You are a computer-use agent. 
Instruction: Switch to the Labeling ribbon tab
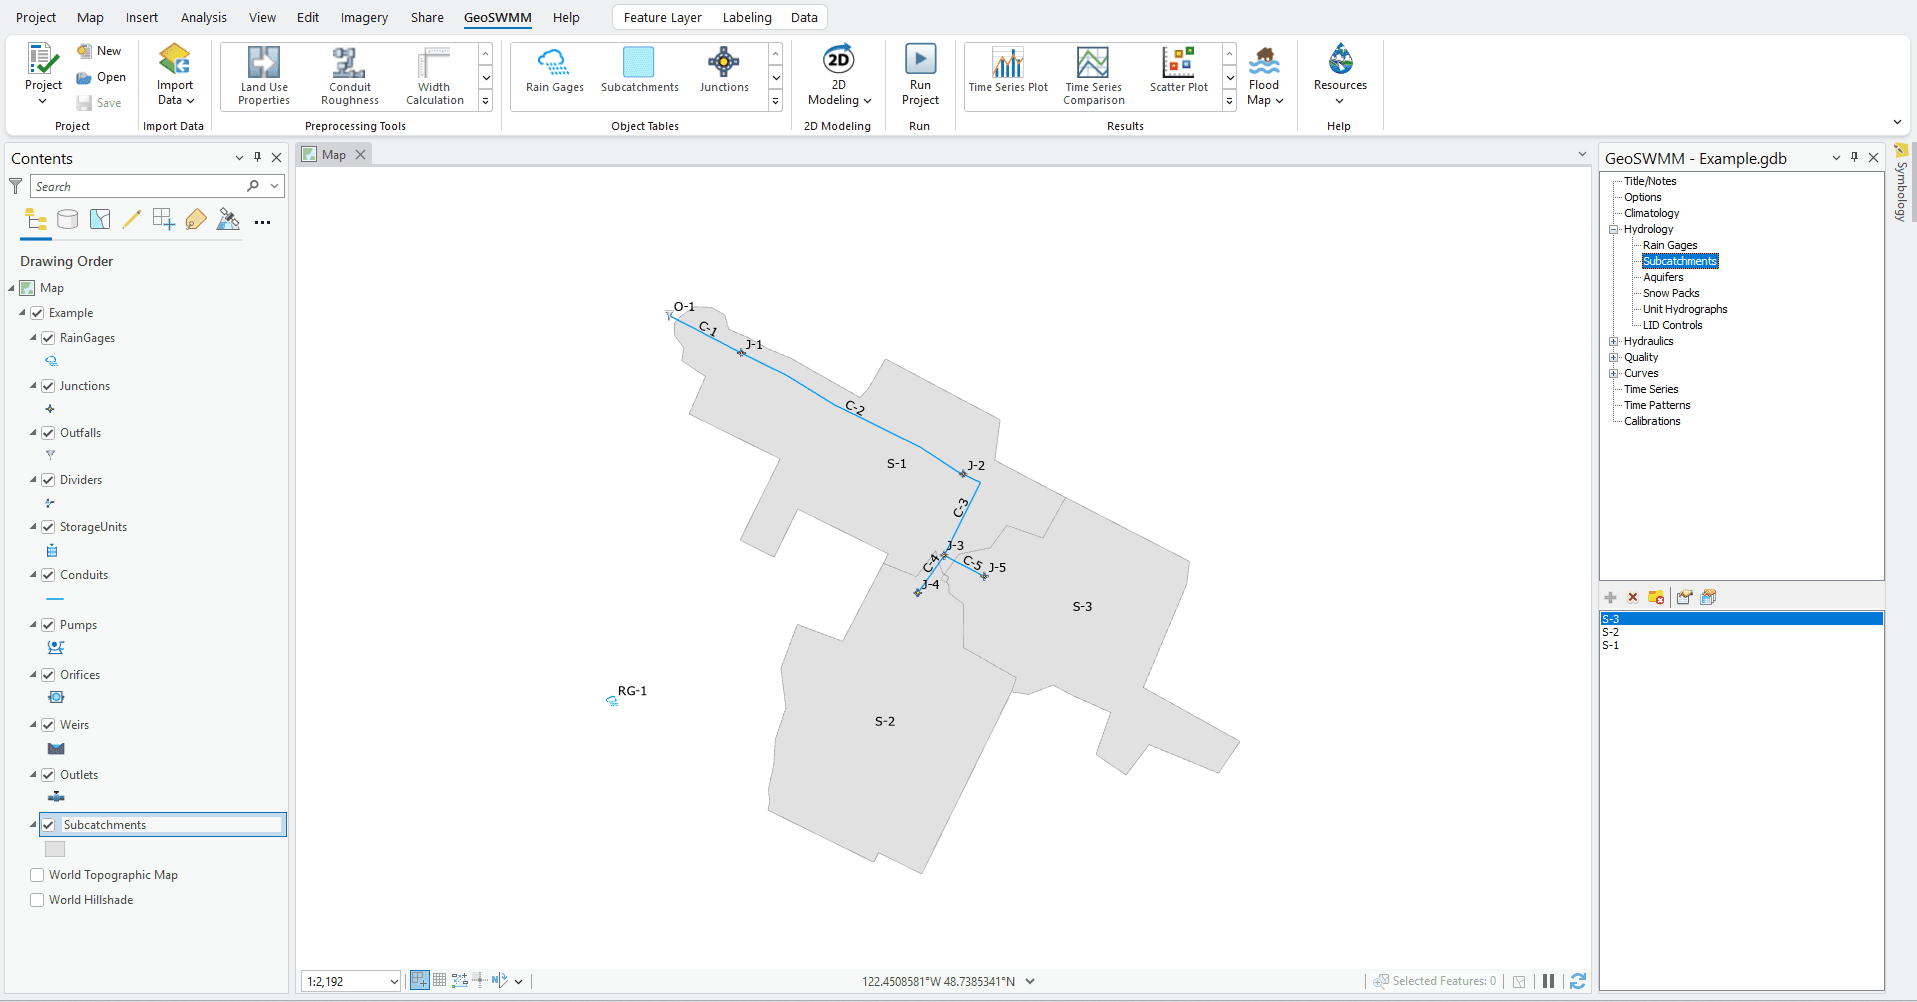click(746, 17)
